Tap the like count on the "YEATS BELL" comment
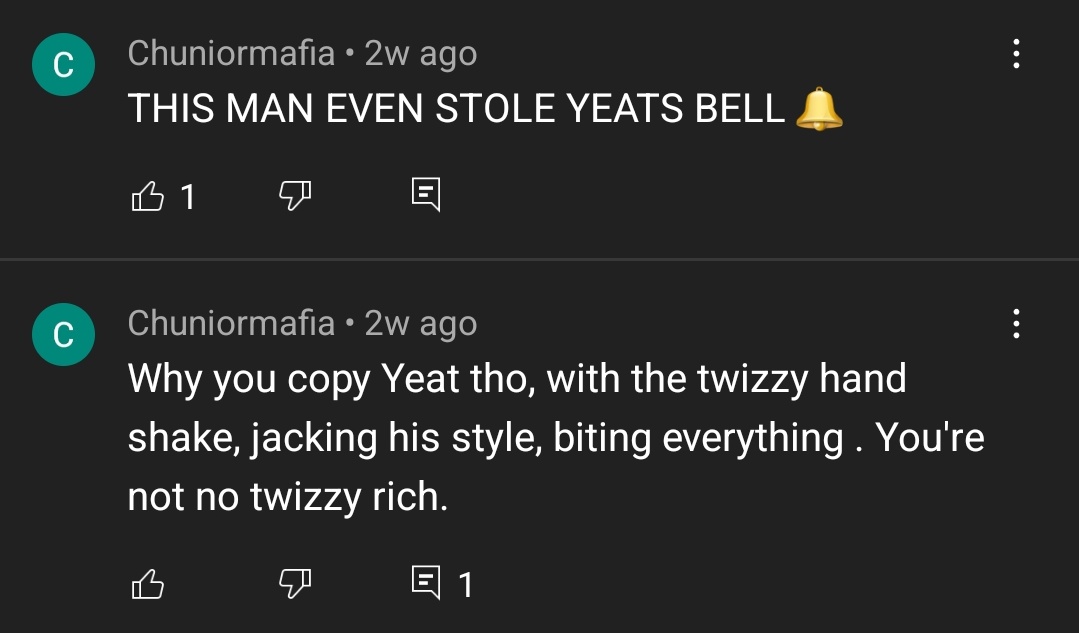Viewport: 1079px width, 633px height. pos(187,197)
